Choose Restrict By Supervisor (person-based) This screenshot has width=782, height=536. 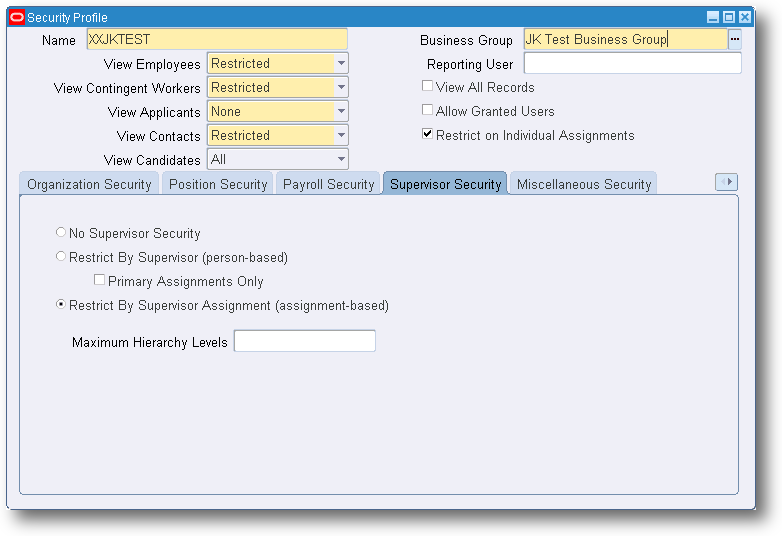tap(61, 256)
